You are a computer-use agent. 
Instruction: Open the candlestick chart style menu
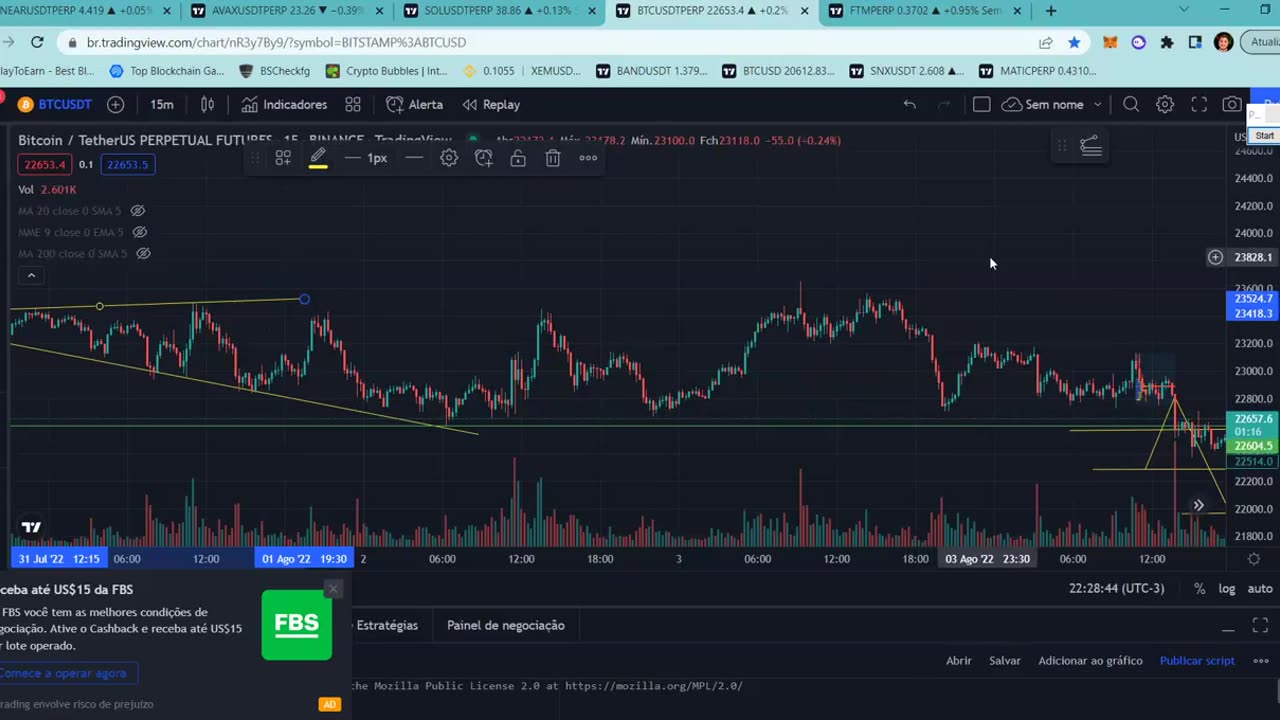pyautogui.click(x=208, y=104)
